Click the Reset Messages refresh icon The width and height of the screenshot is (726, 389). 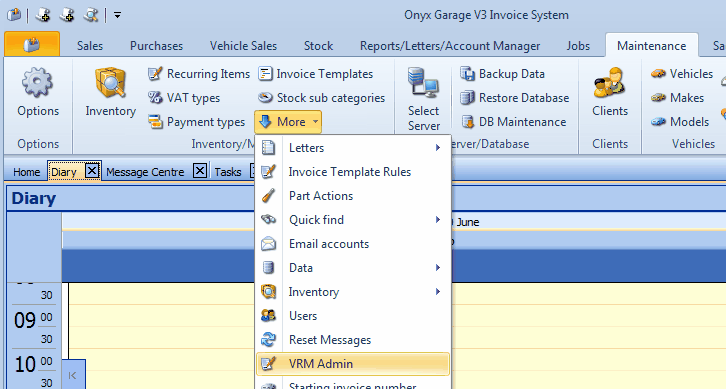tap(269, 340)
